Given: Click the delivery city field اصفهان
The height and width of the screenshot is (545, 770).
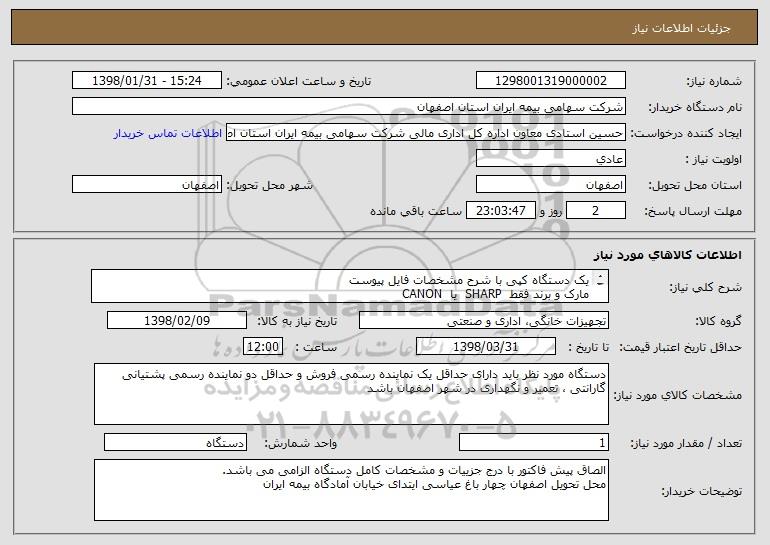Looking at the screenshot, I should [147, 185].
